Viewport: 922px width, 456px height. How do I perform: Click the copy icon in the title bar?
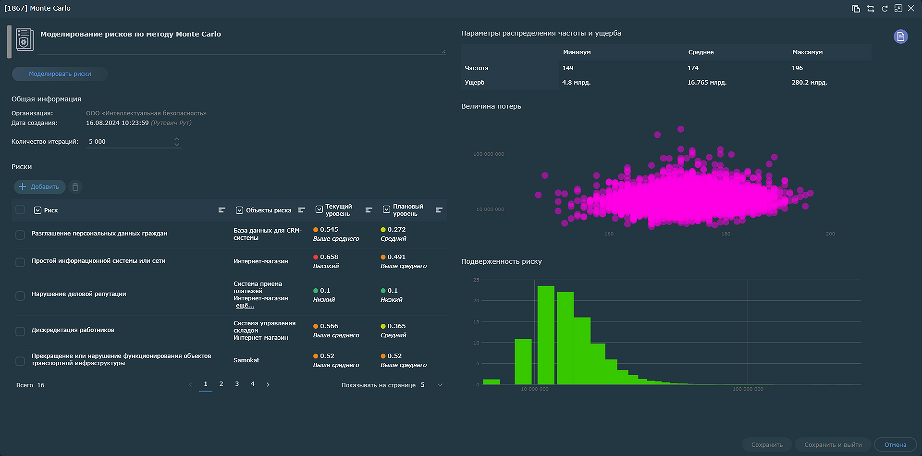(856, 8)
